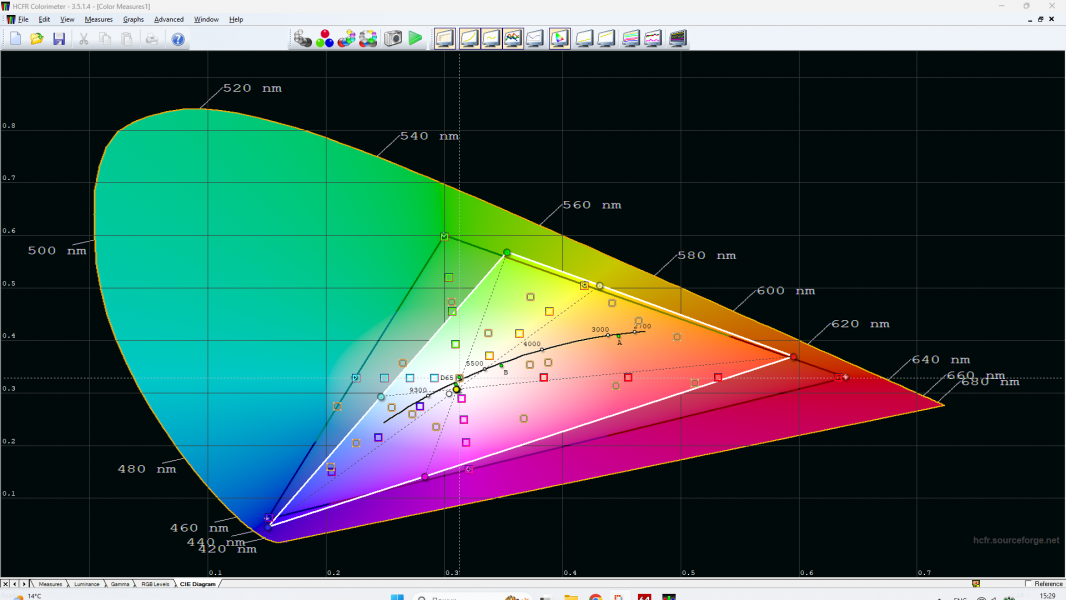Start continuous measures with green play icon
The width and height of the screenshot is (1066, 600).
pyautogui.click(x=415, y=39)
